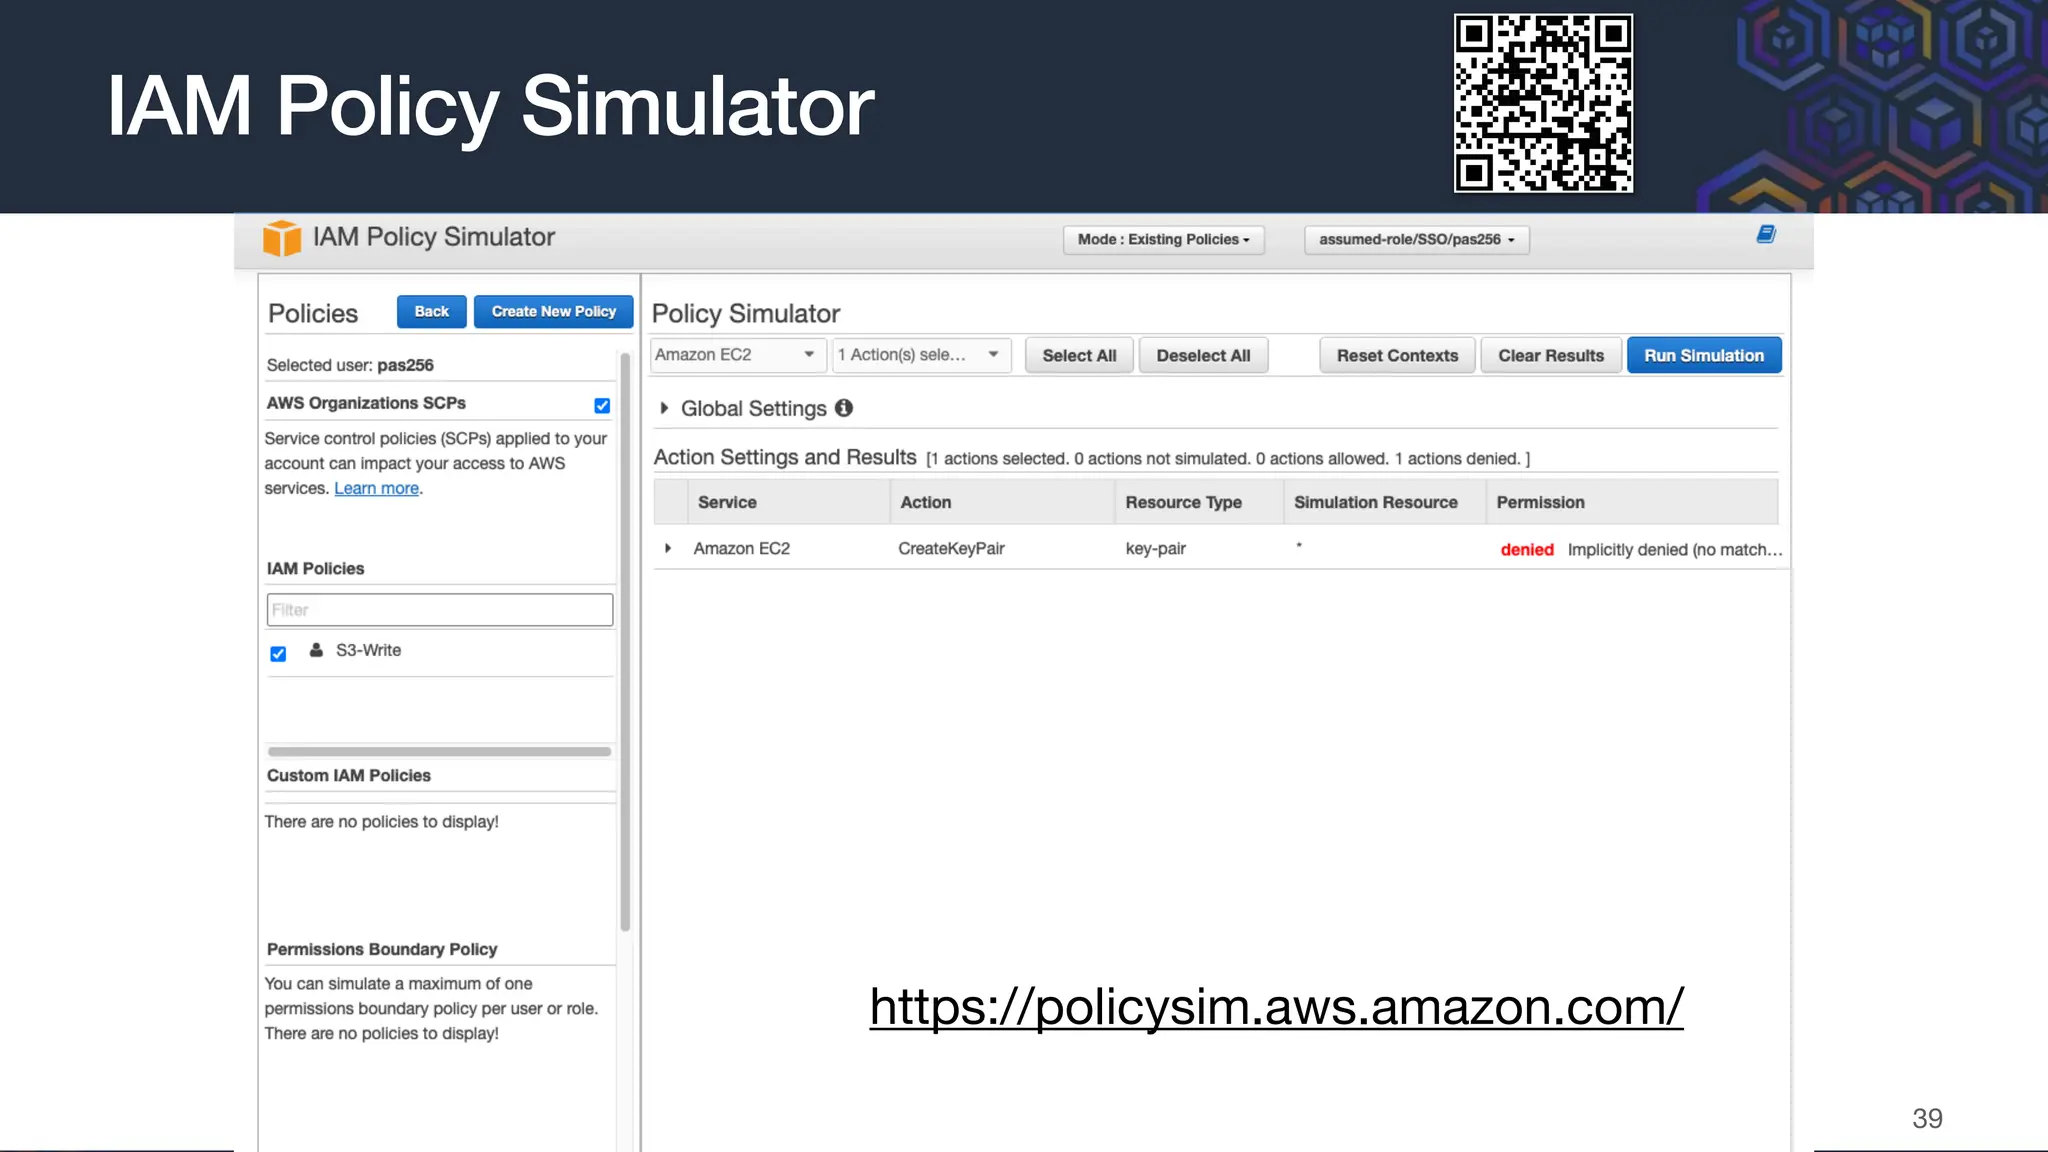This screenshot has width=2048, height=1152.
Task: Open the documentation book icon
Action: 1766,234
